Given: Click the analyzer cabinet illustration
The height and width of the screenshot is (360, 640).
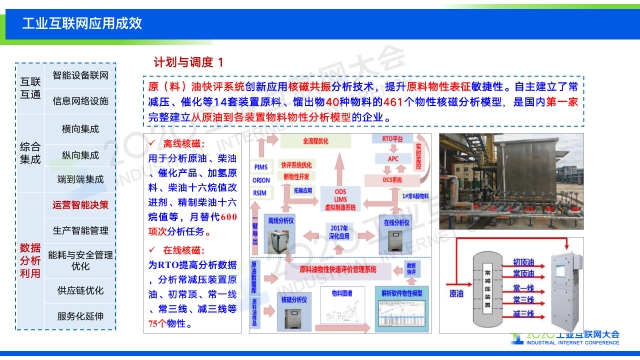Looking at the screenshot, I should click(x=566, y=292).
